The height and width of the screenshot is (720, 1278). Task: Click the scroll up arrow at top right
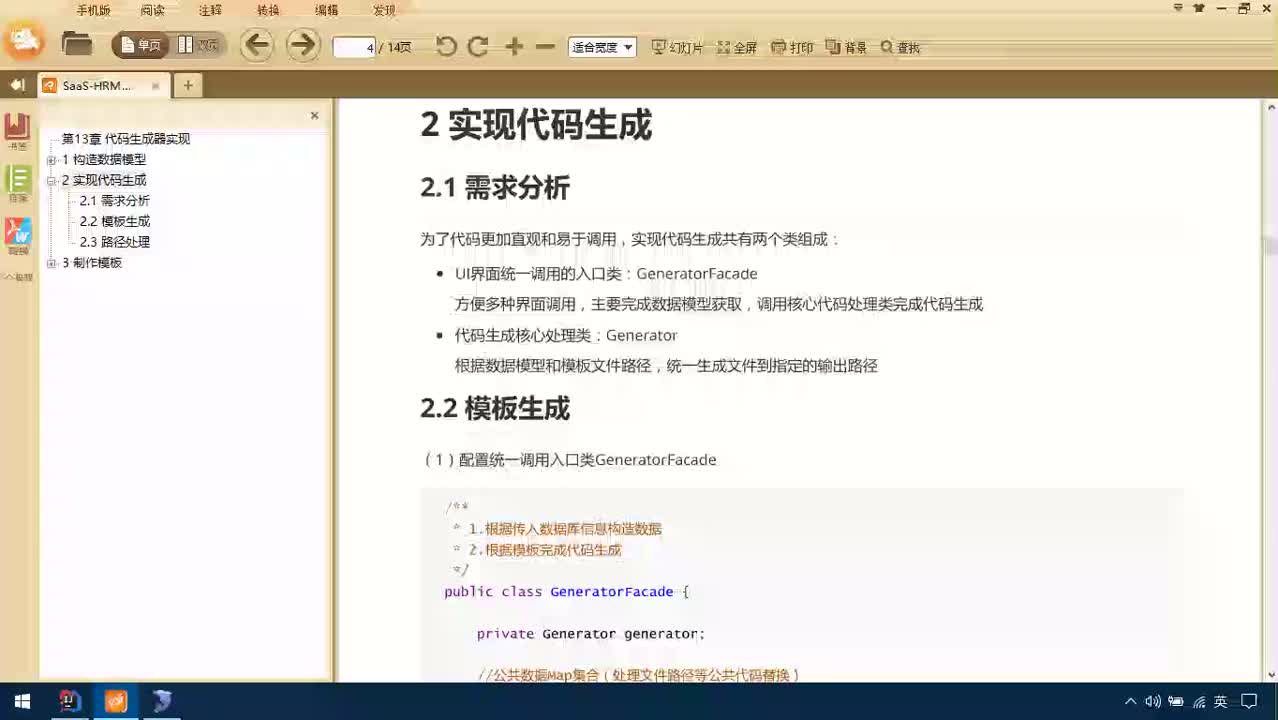1271,105
